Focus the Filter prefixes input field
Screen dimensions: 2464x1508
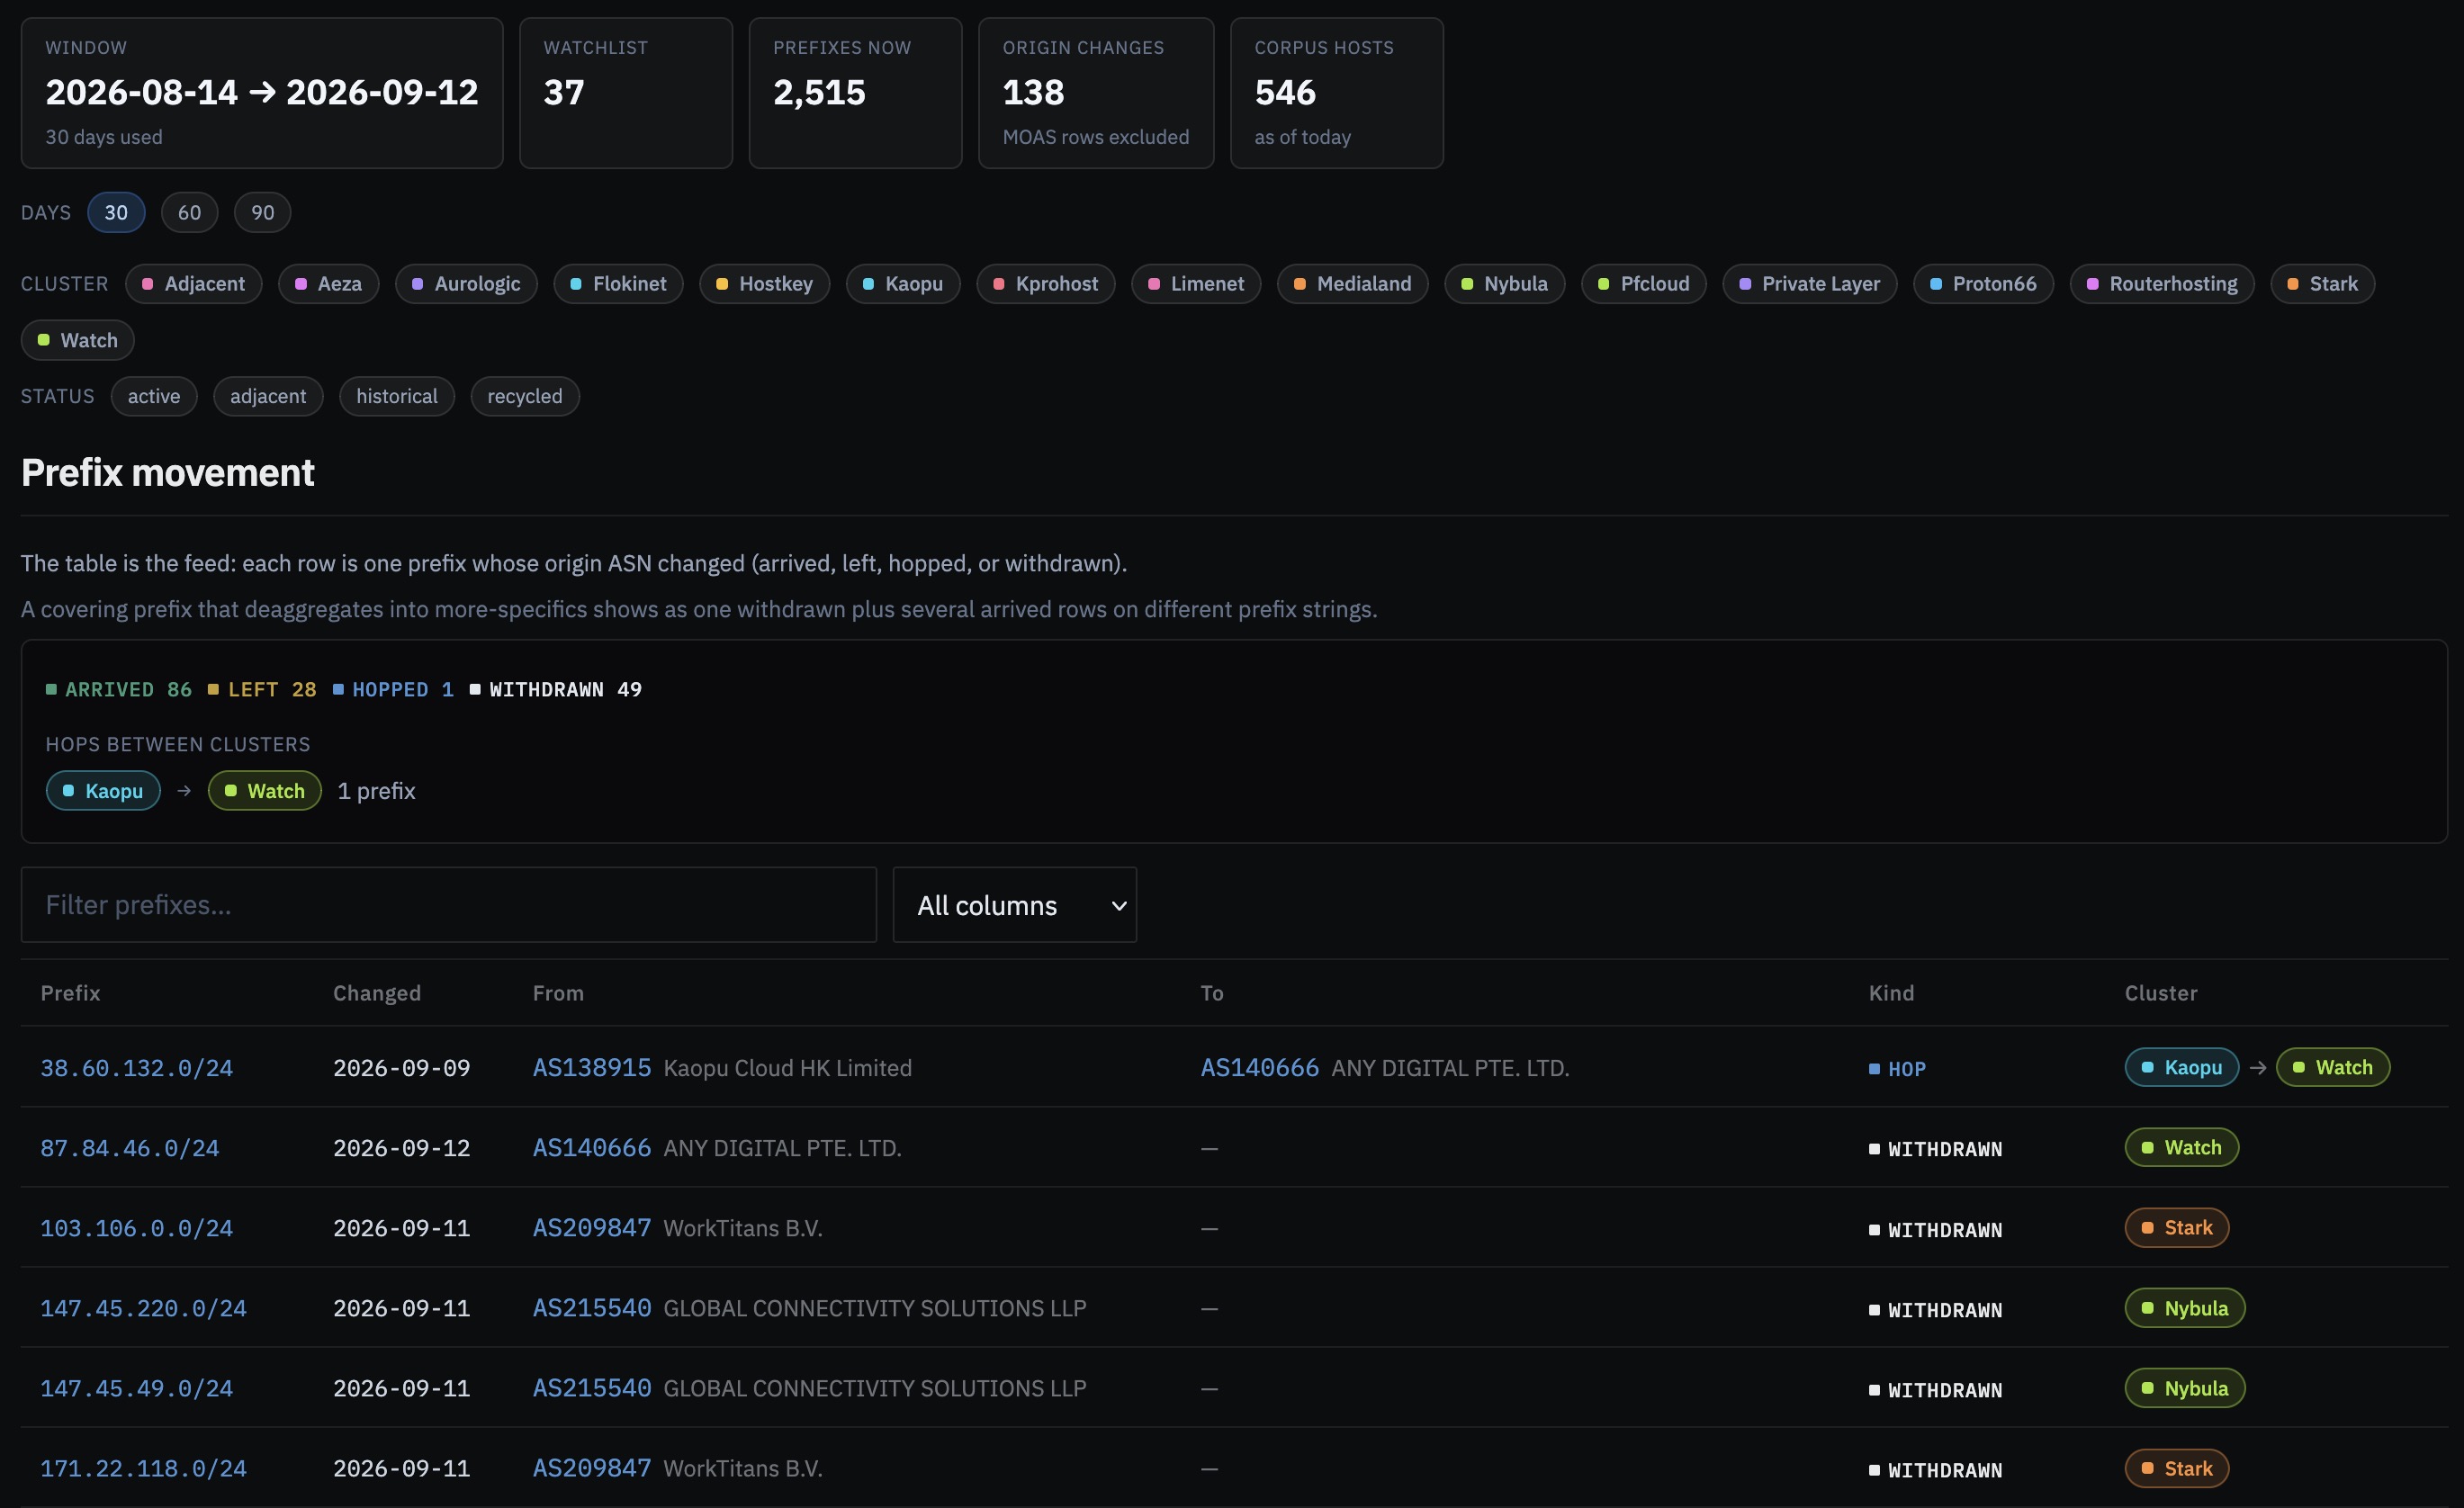point(449,905)
